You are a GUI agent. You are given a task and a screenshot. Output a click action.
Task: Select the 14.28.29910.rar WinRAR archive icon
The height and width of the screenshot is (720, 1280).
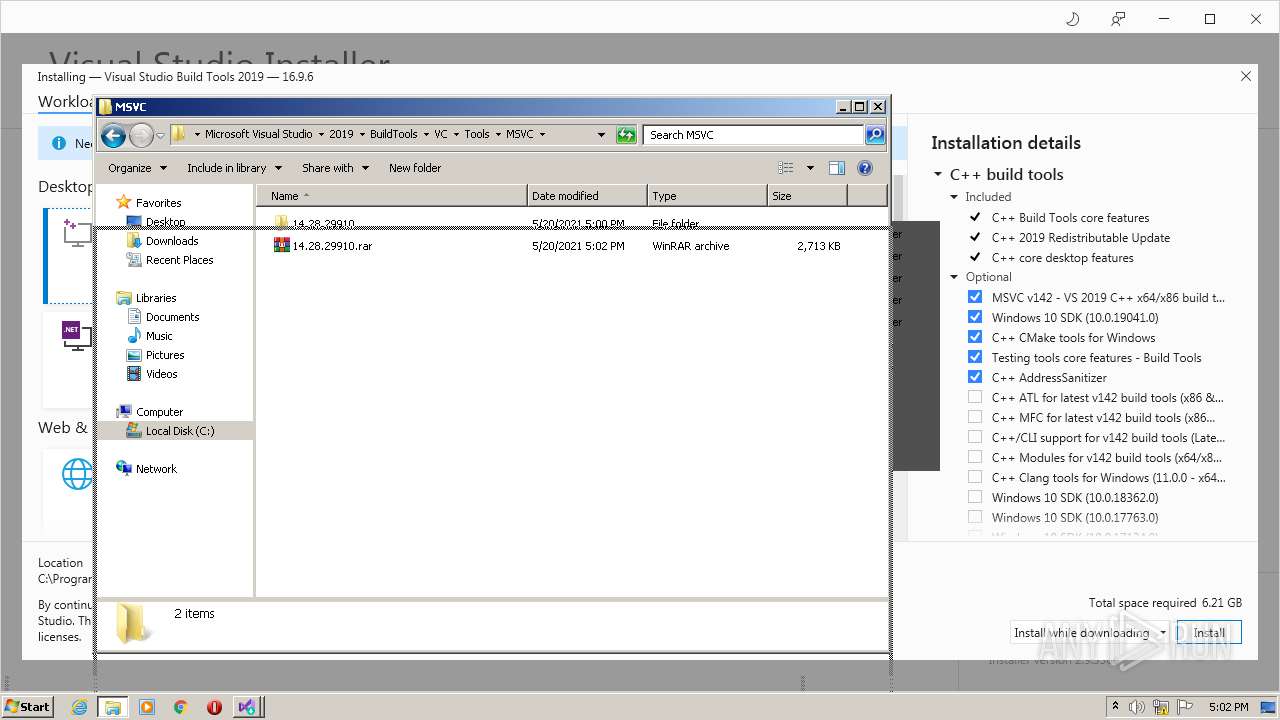(282, 245)
